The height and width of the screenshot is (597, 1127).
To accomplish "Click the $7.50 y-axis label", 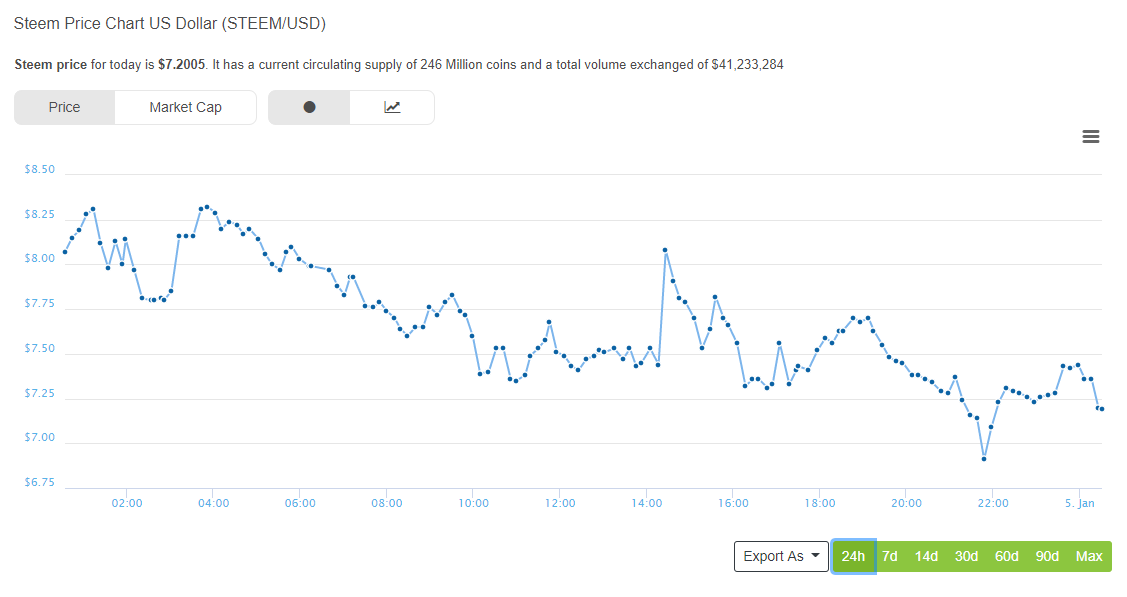I will coord(40,348).
